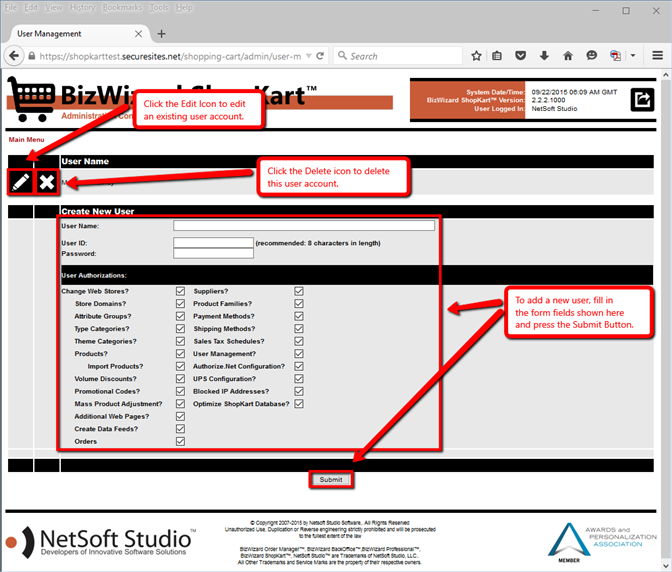Open a new tab with plus icon
The height and width of the screenshot is (572, 672).
tap(162, 34)
